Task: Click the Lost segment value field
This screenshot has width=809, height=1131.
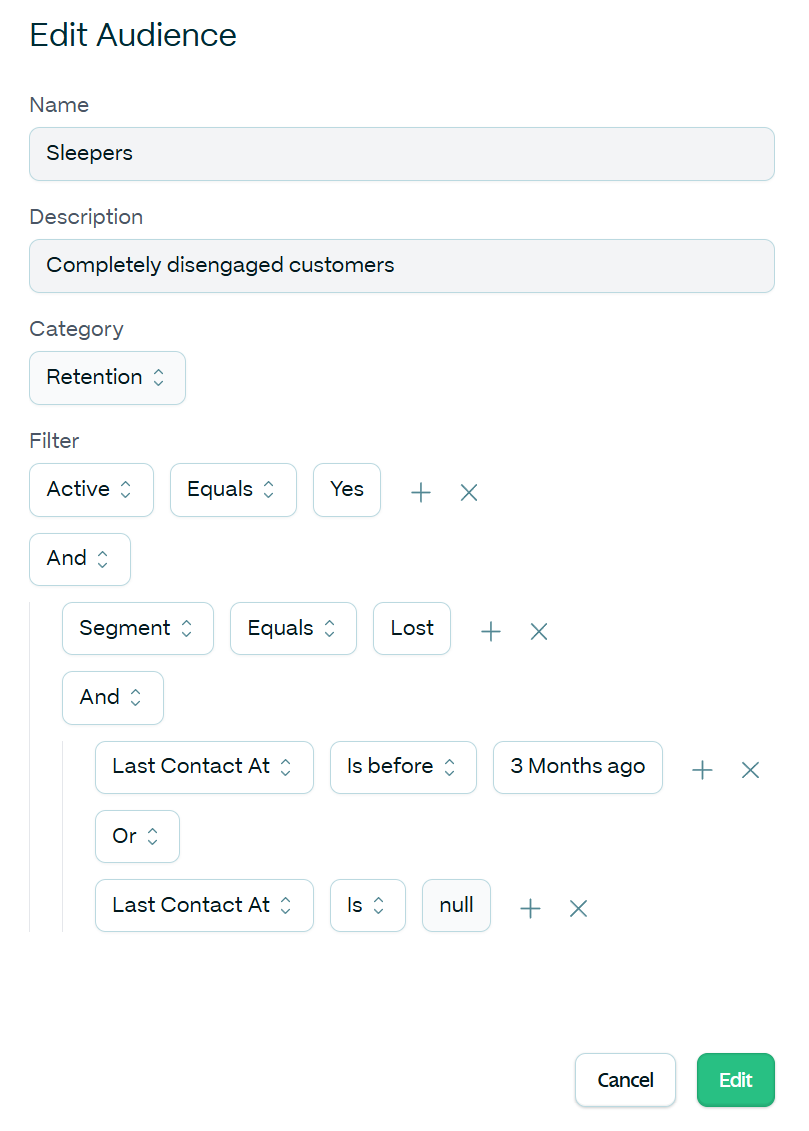Action: point(412,629)
